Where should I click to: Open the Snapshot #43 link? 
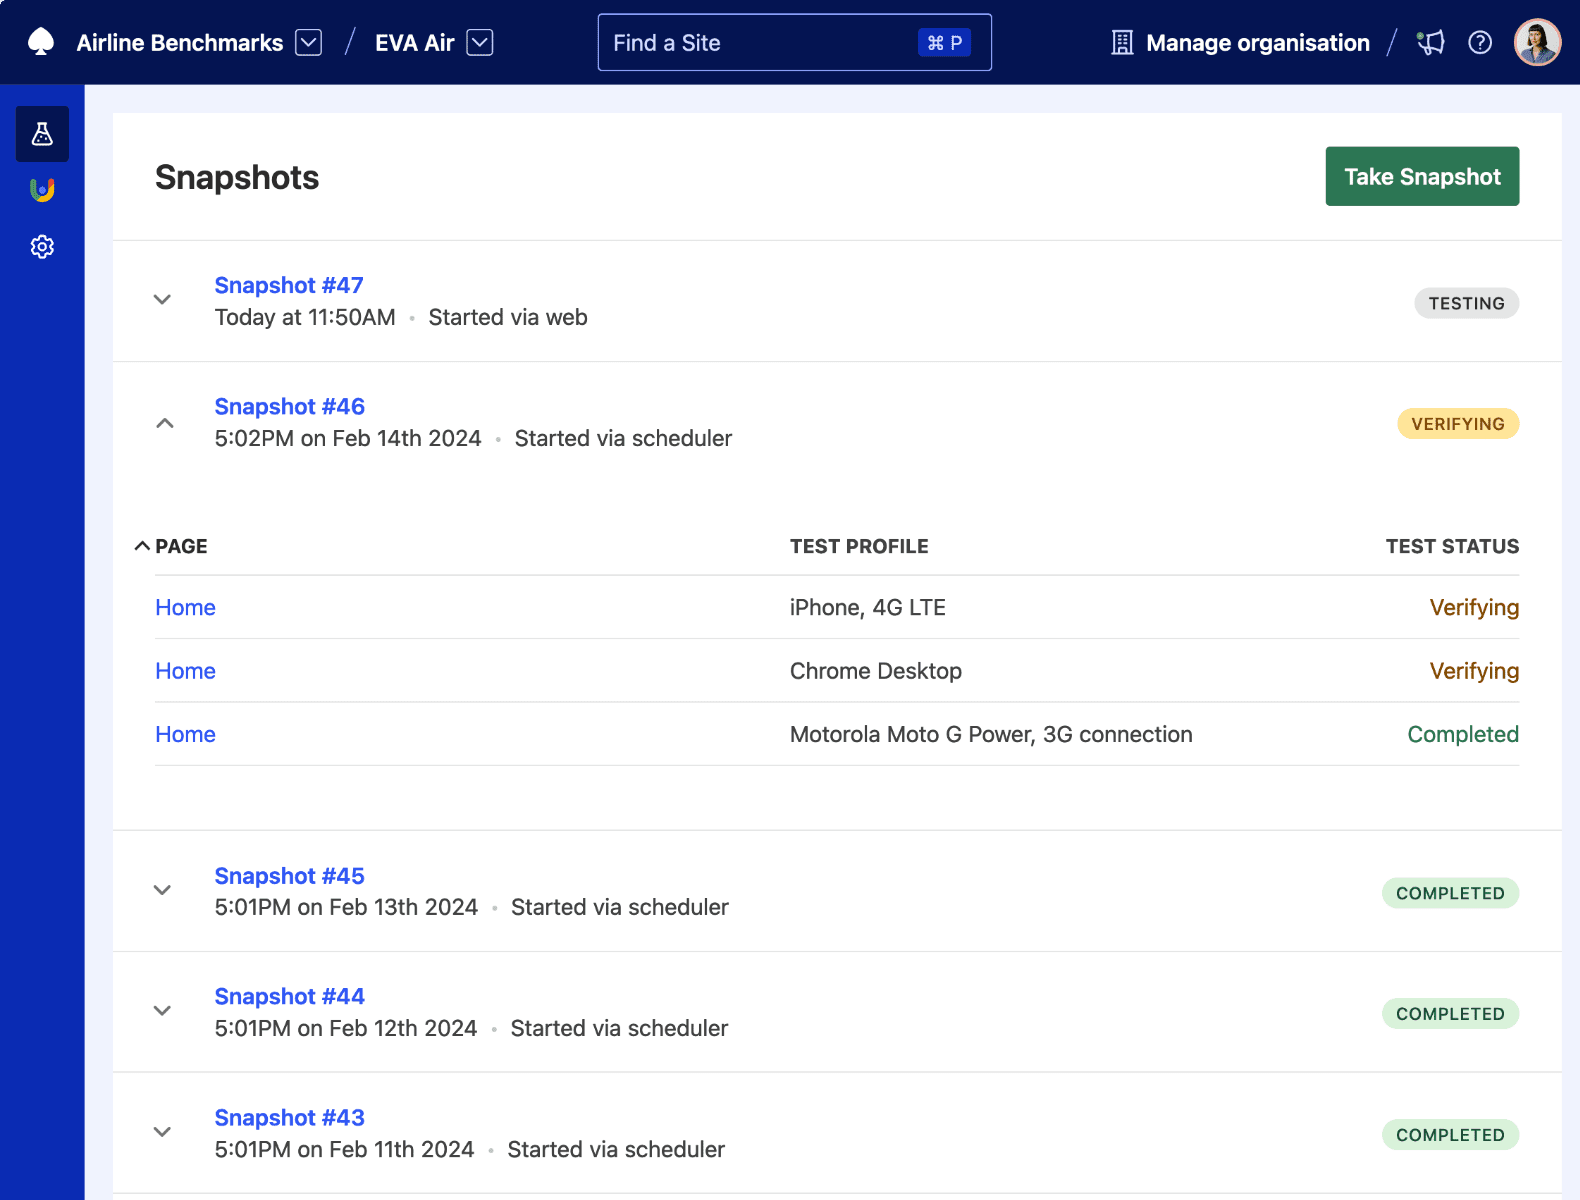[289, 1117]
